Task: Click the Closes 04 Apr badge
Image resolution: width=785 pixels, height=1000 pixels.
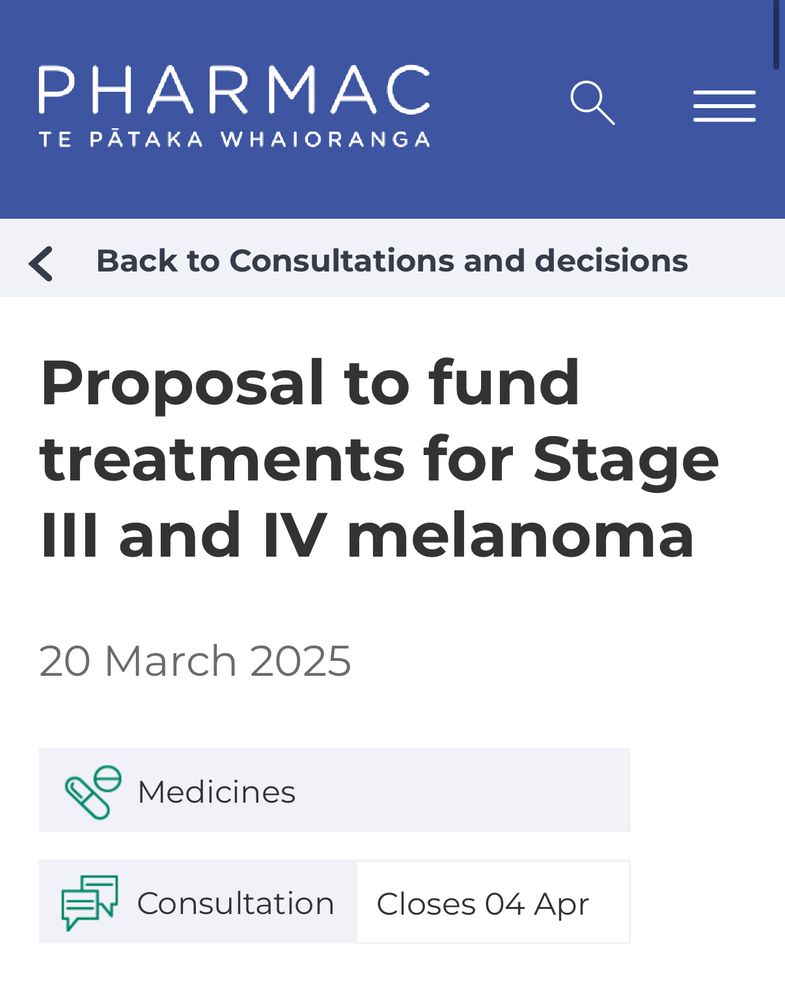Action: [493, 902]
